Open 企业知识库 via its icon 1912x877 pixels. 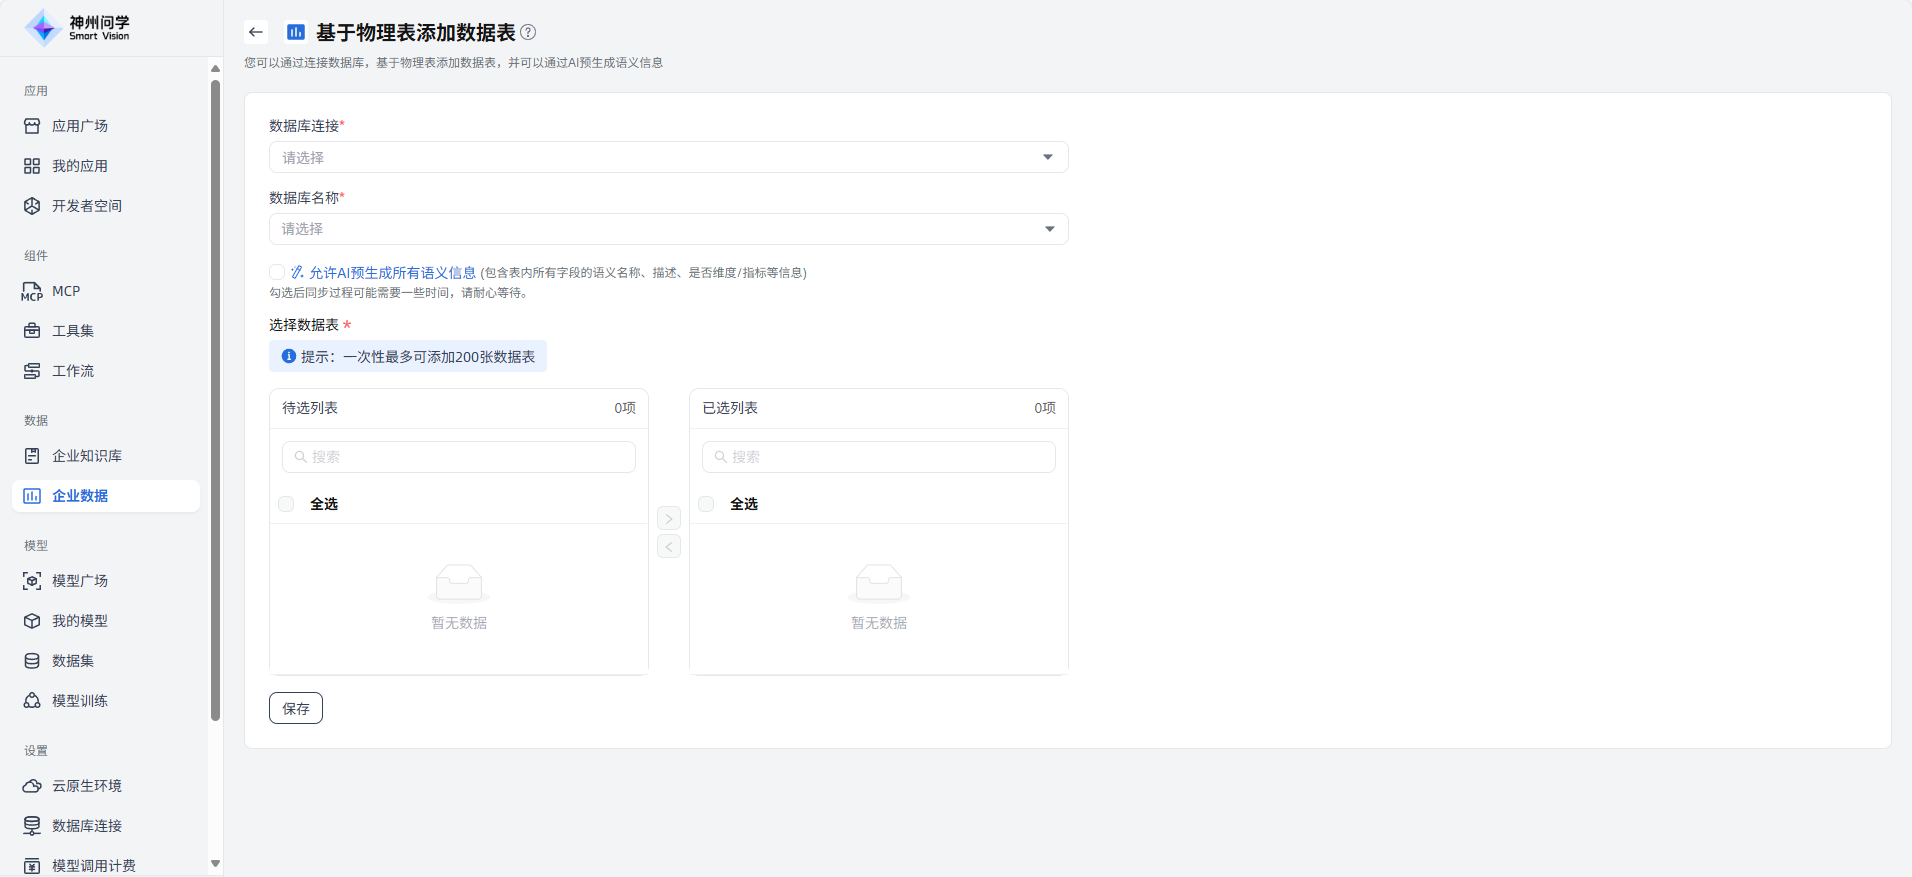tap(32, 456)
